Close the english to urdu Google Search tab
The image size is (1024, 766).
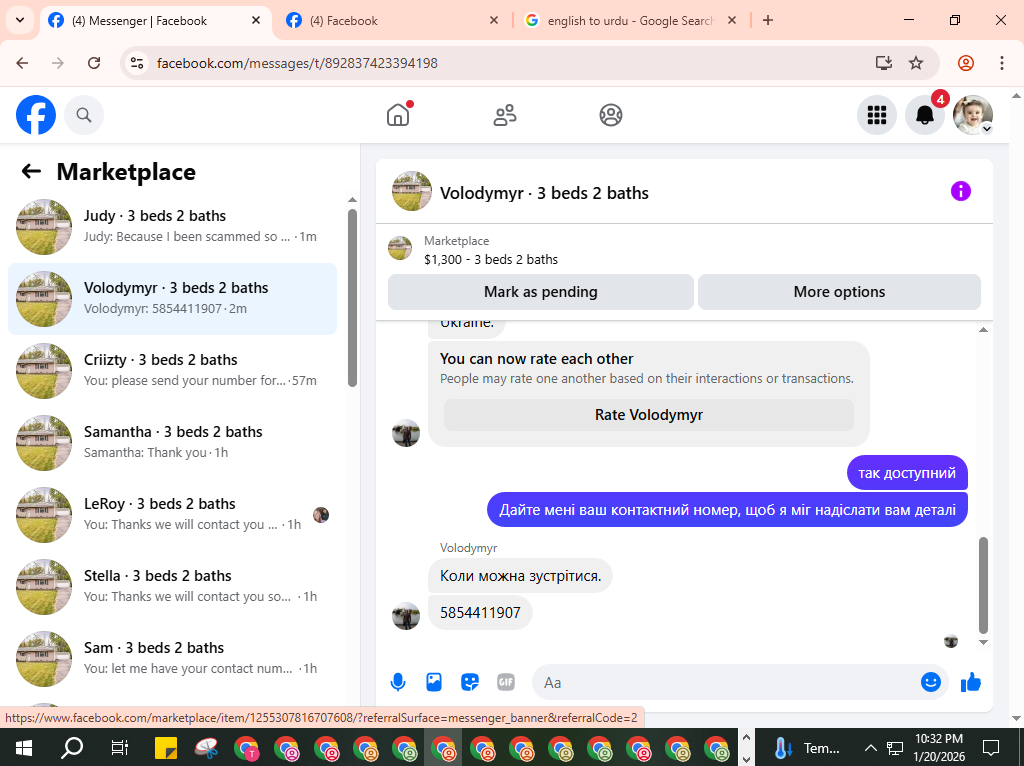click(732, 20)
